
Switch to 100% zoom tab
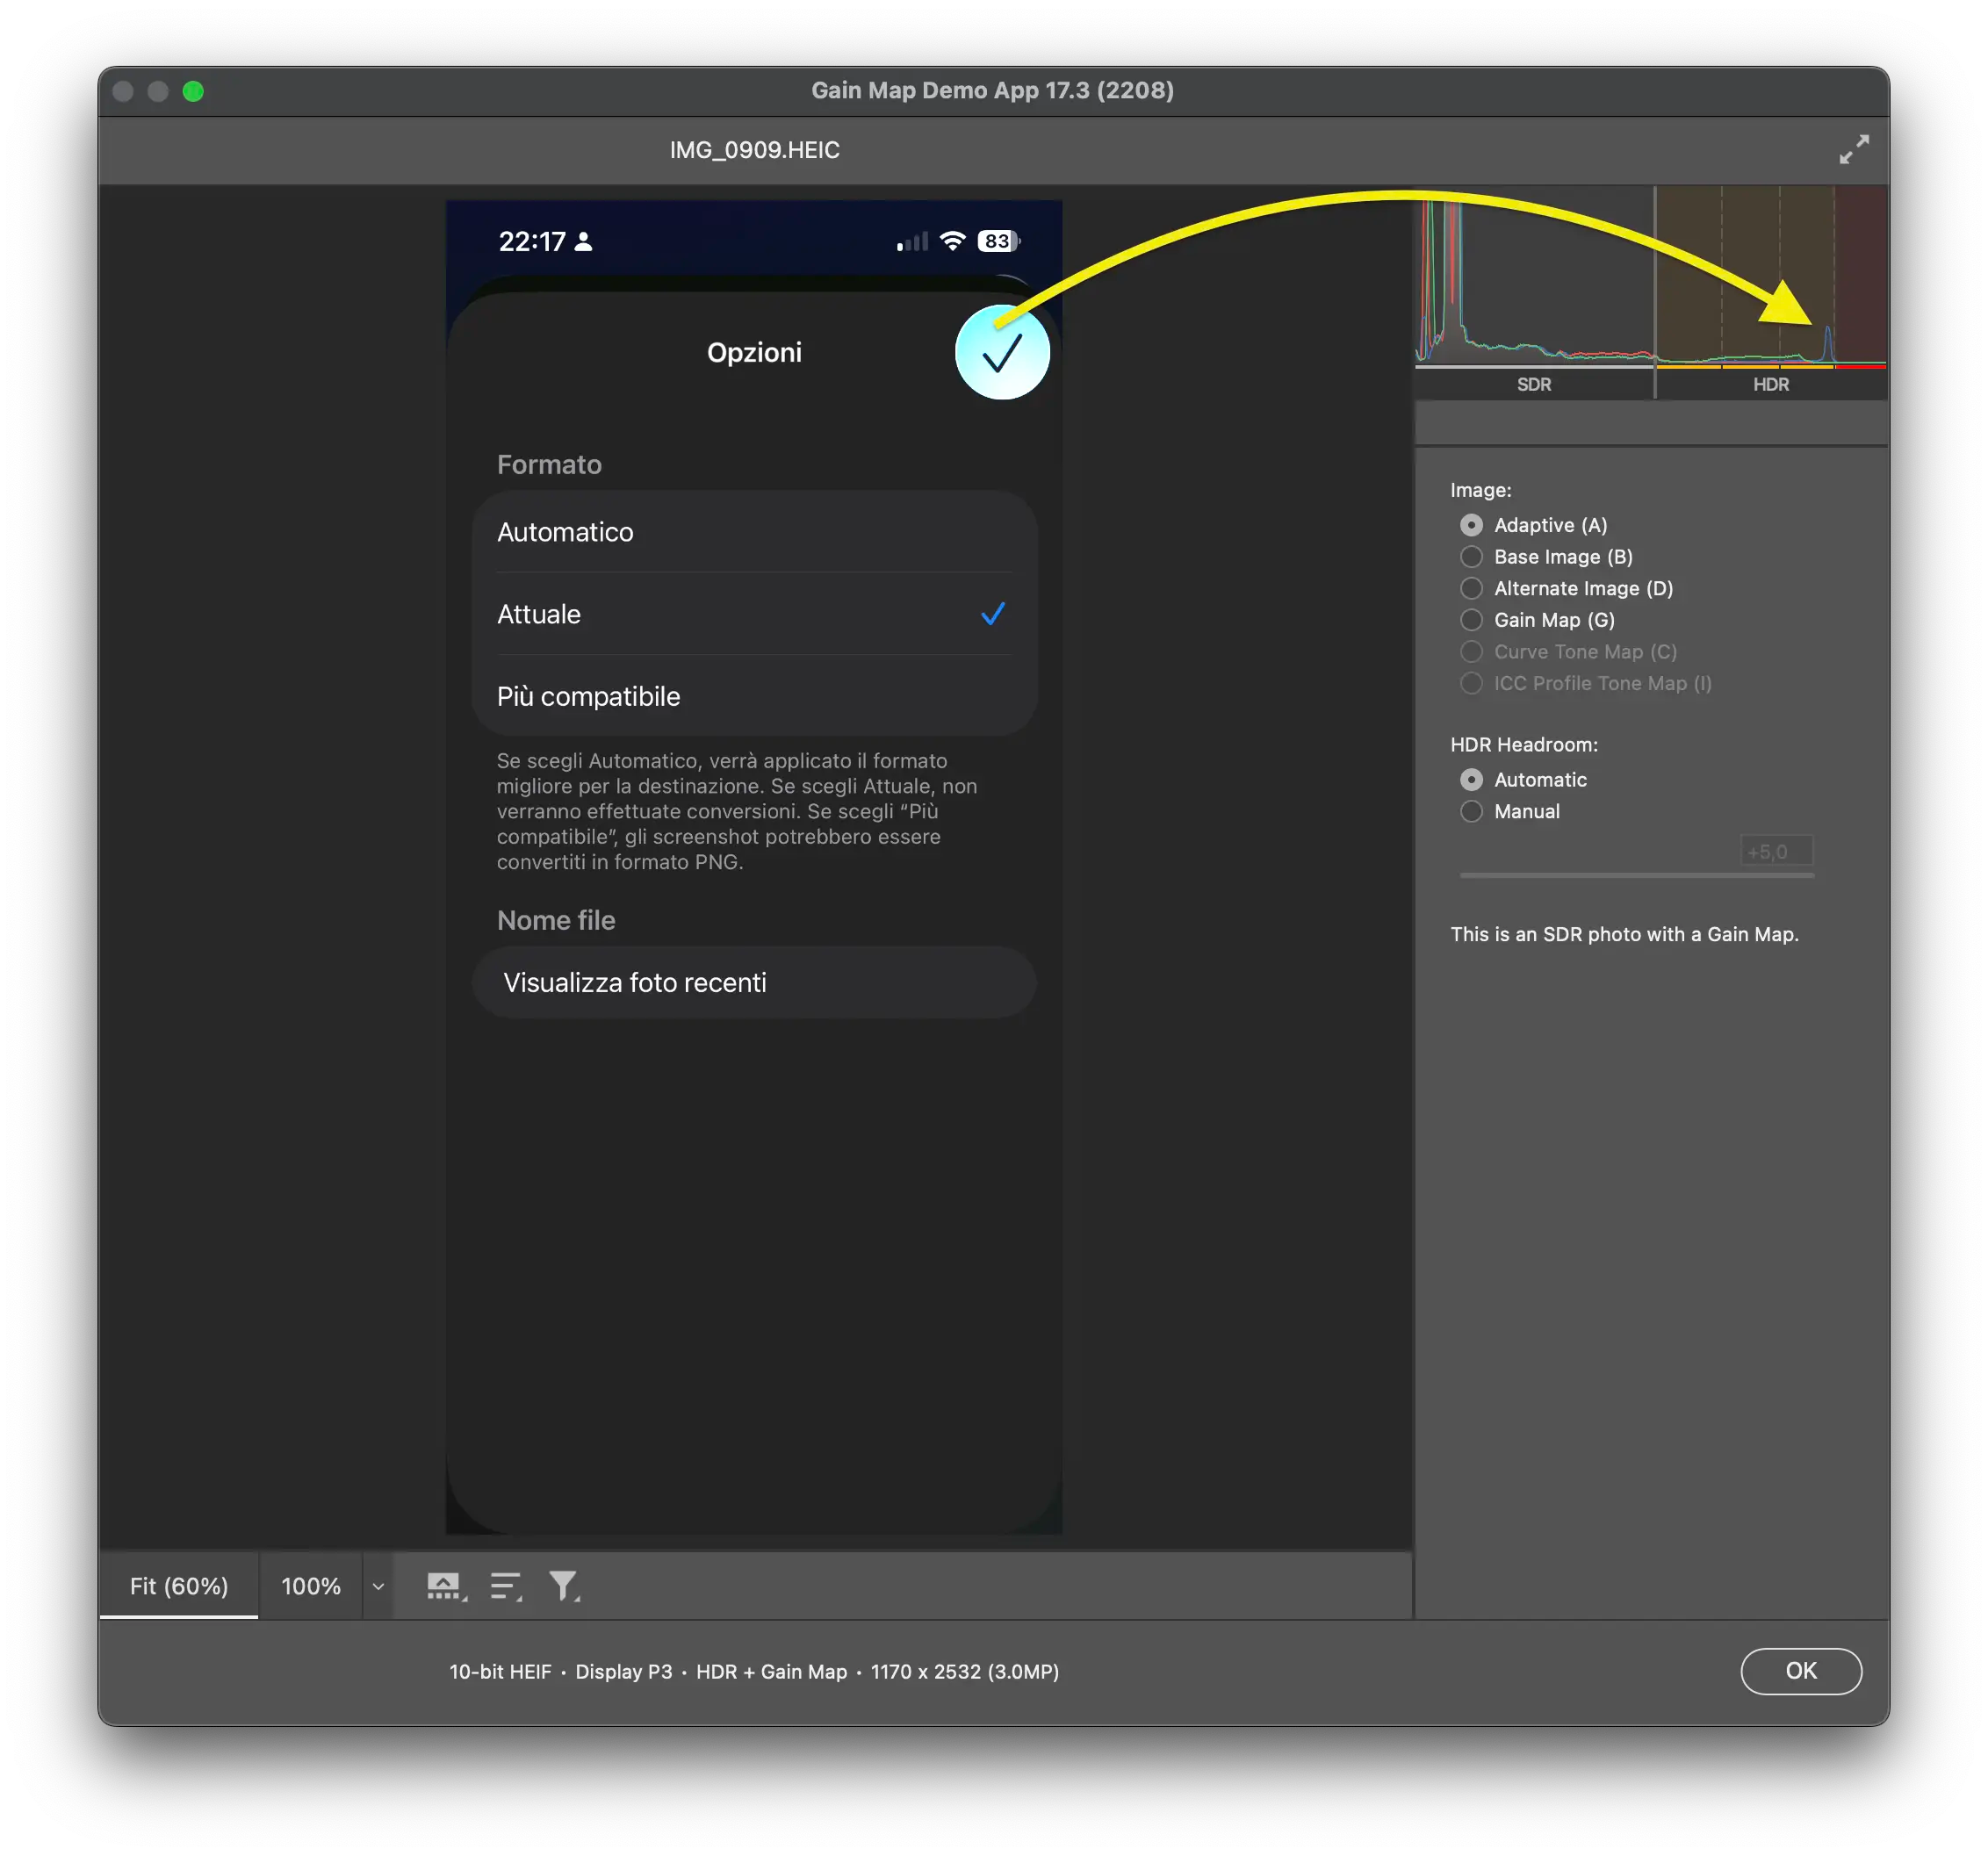click(311, 1586)
